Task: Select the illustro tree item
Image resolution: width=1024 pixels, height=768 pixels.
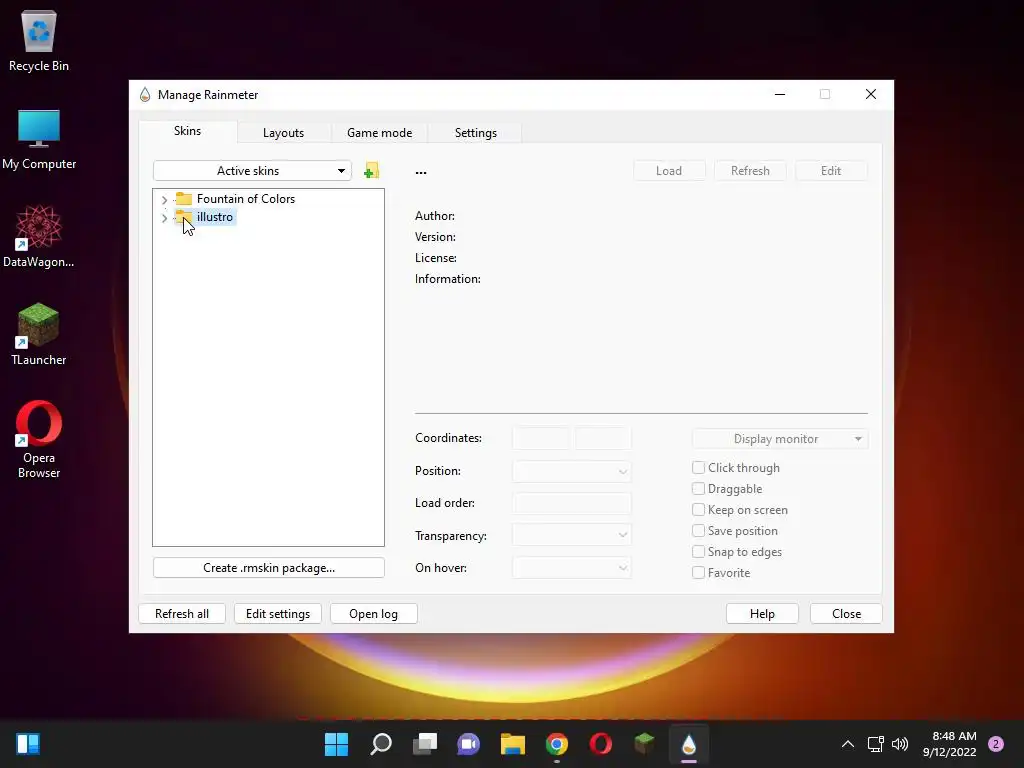Action: click(215, 217)
